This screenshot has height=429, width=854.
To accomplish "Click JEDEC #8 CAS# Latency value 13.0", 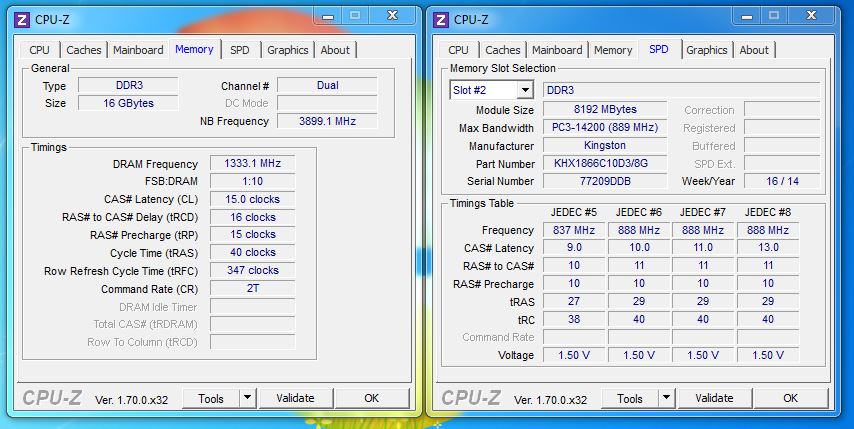I will point(768,248).
